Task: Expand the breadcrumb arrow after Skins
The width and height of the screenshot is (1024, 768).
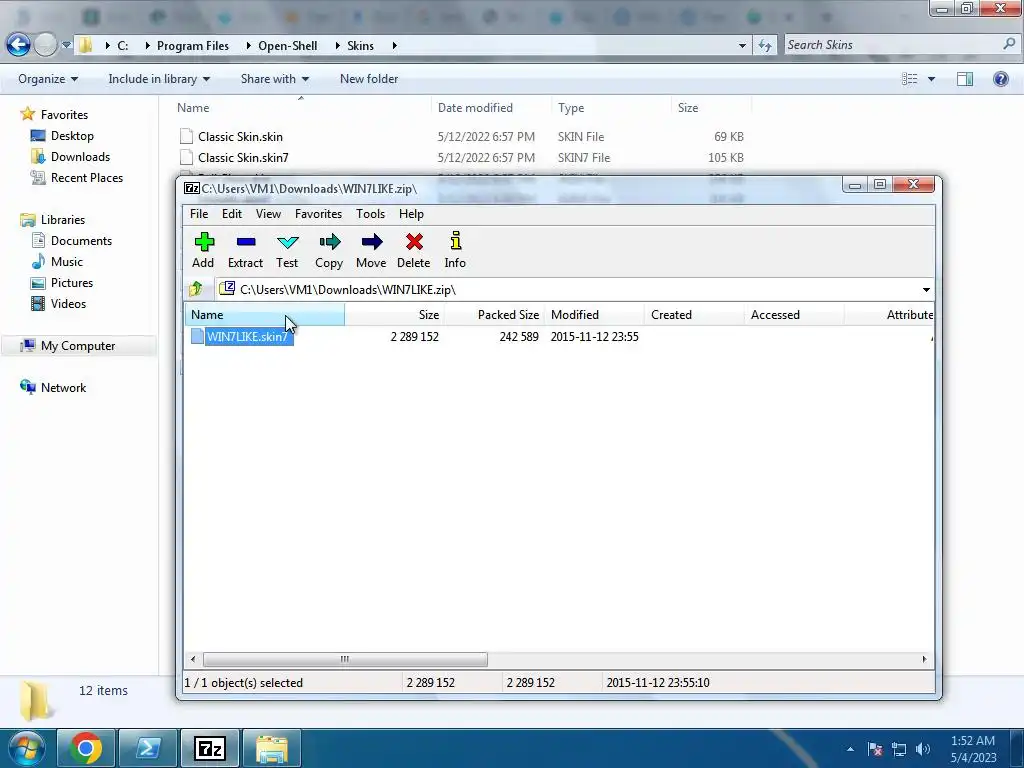Action: point(394,46)
